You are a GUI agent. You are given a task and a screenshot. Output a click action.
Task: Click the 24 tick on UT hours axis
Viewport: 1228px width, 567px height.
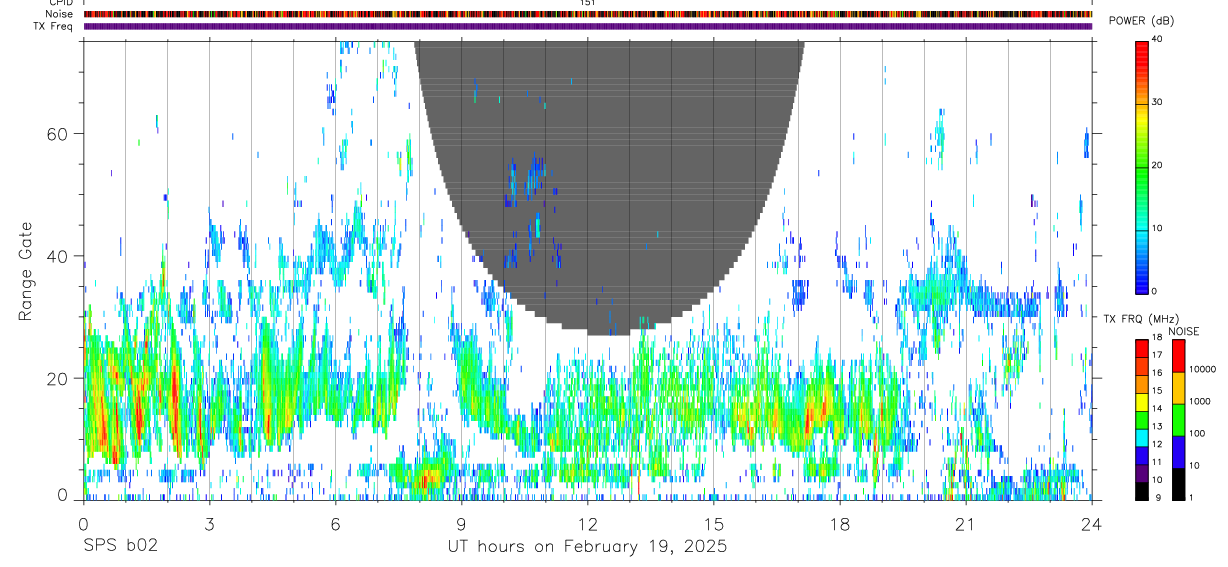pyautogui.click(x=1091, y=524)
